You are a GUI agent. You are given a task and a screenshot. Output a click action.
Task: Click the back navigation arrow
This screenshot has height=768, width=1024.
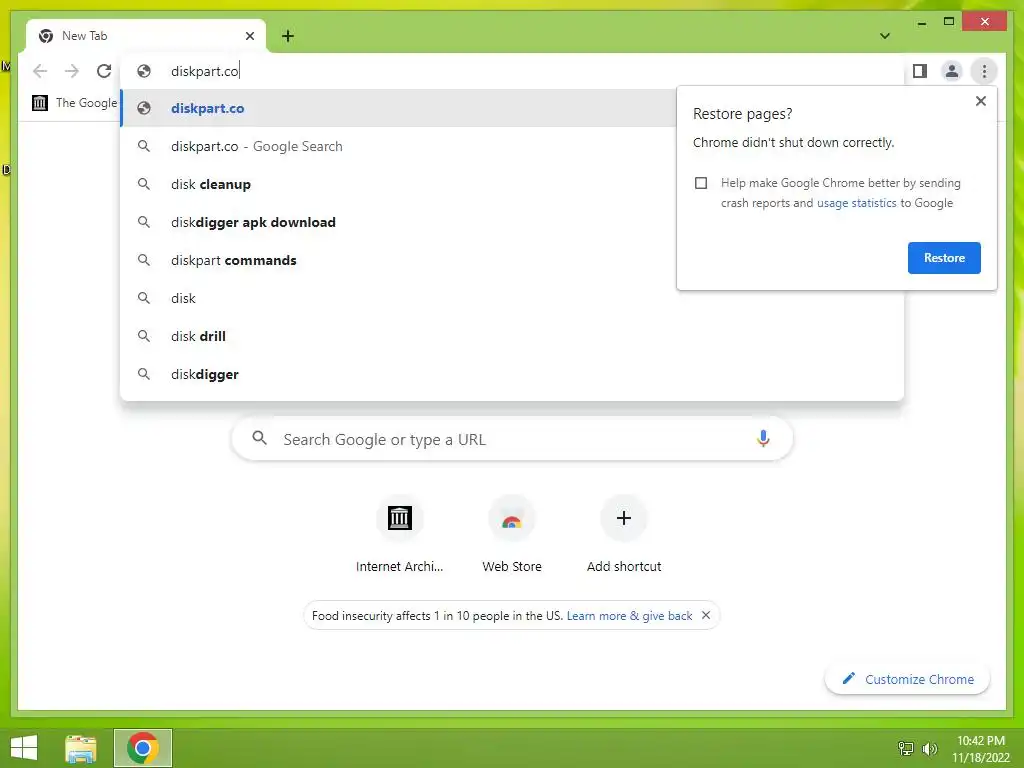[x=40, y=71]
